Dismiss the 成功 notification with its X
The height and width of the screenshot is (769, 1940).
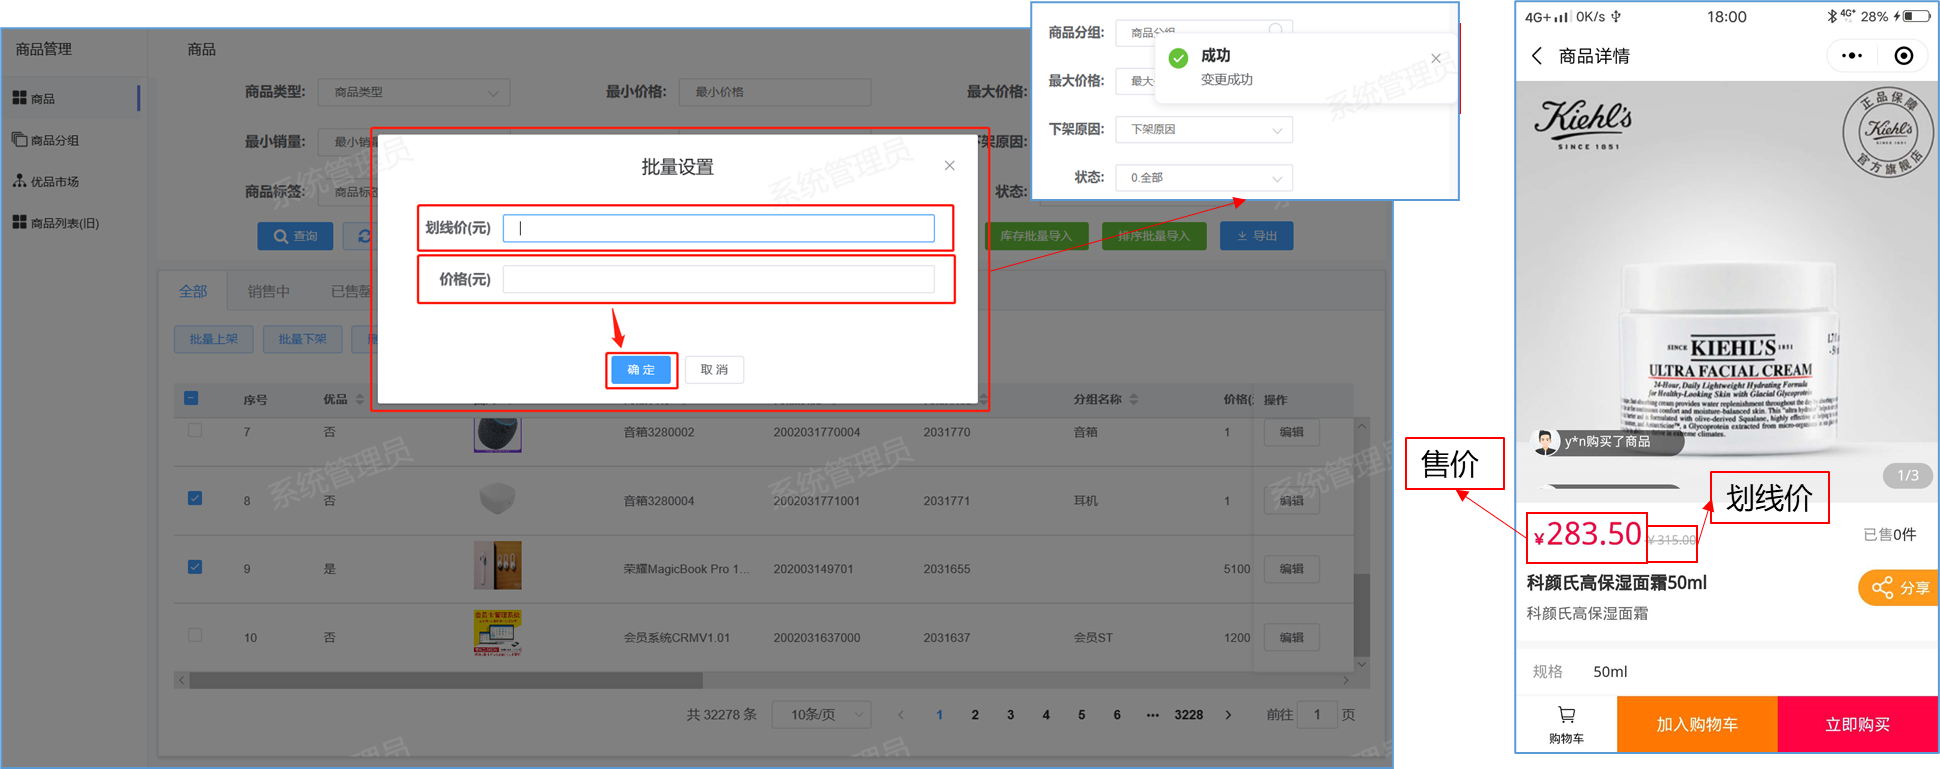coord(1436,58)
